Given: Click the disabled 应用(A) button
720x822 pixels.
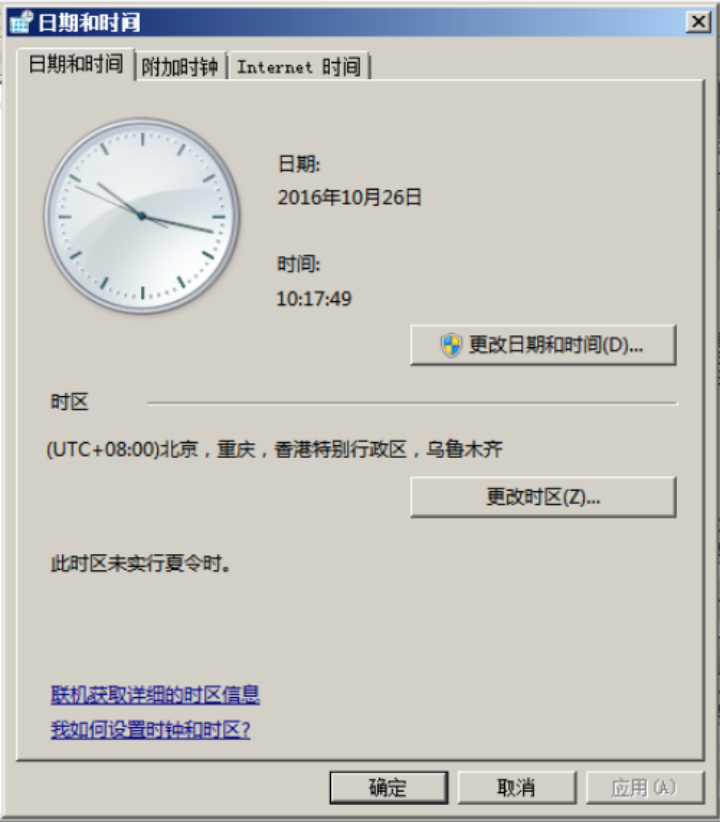Looking at the screenshot, I should pyautogui.click(x=644, y=787).
